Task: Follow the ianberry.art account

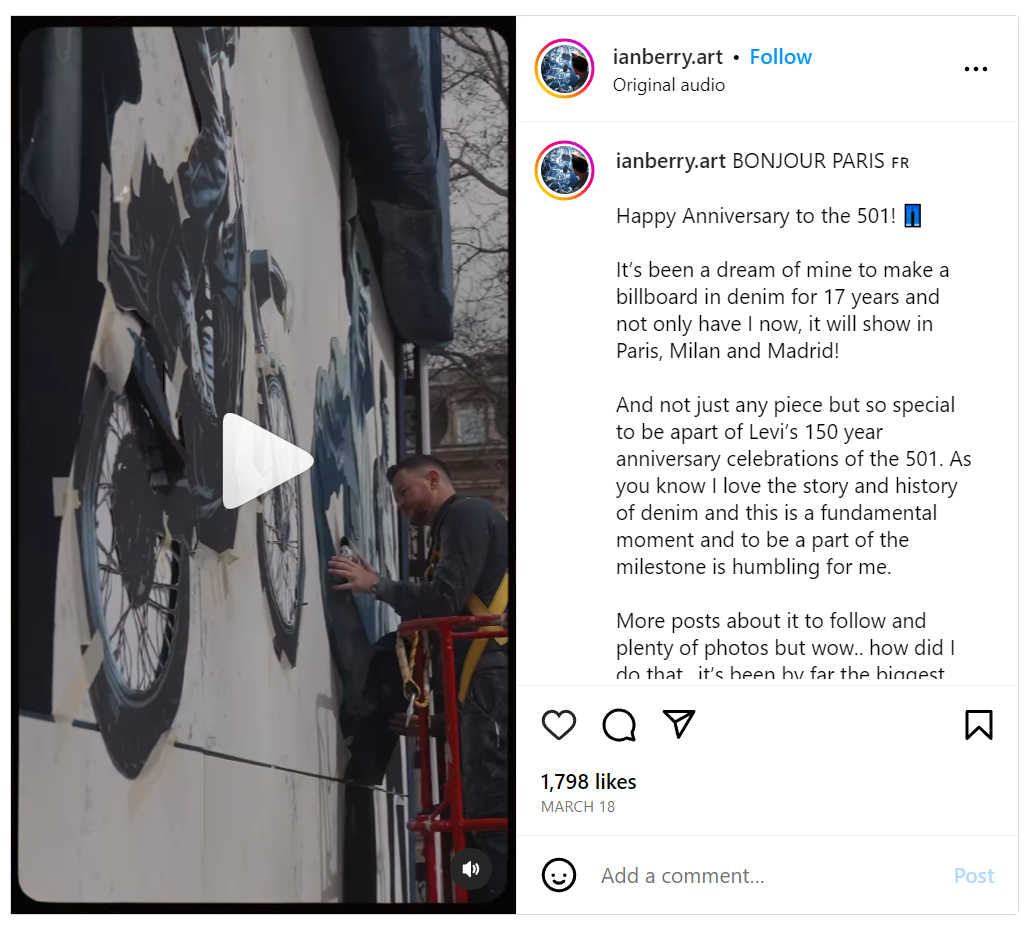Action: (780, 57)
